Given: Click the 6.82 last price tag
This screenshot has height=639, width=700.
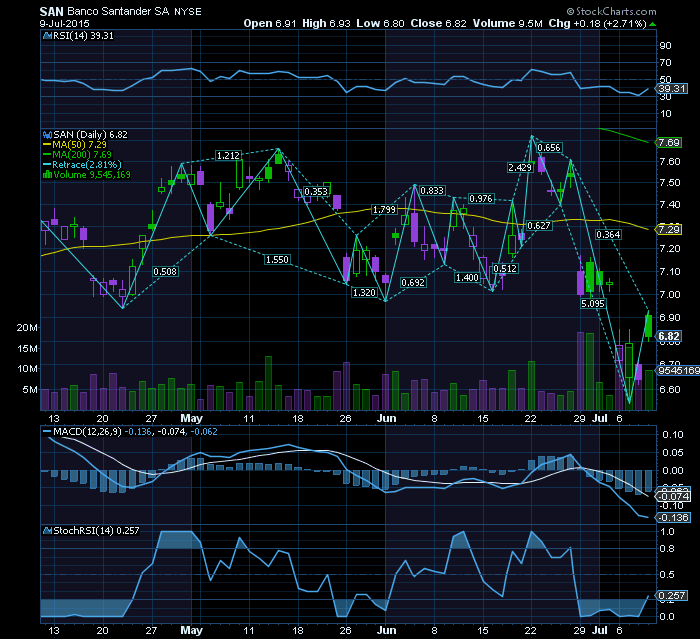Looking at the screenshot, I should (x=669, y=336).
